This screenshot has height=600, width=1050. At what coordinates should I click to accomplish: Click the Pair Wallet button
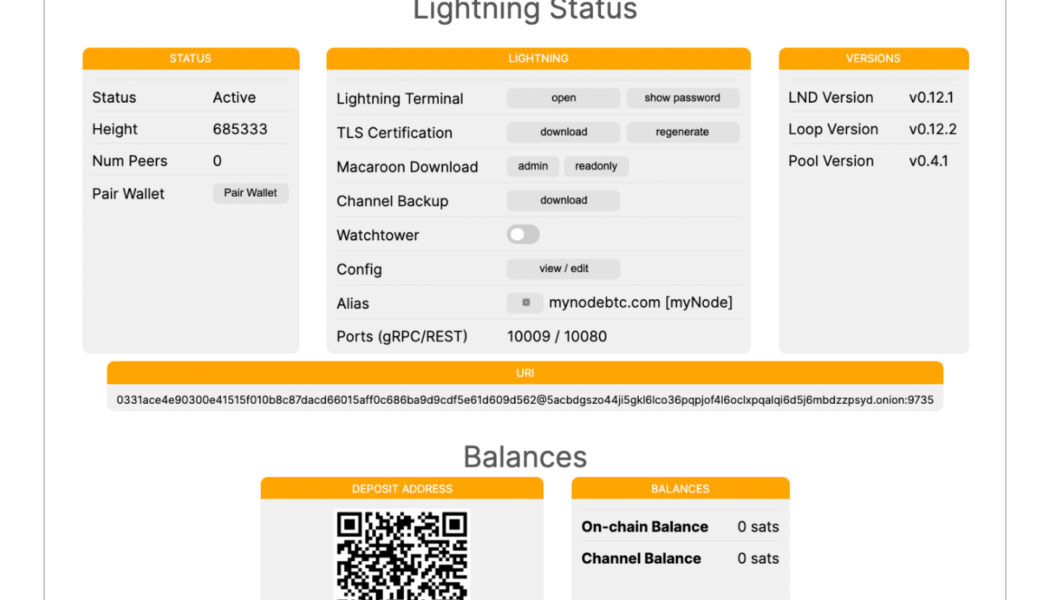[250, 193]
